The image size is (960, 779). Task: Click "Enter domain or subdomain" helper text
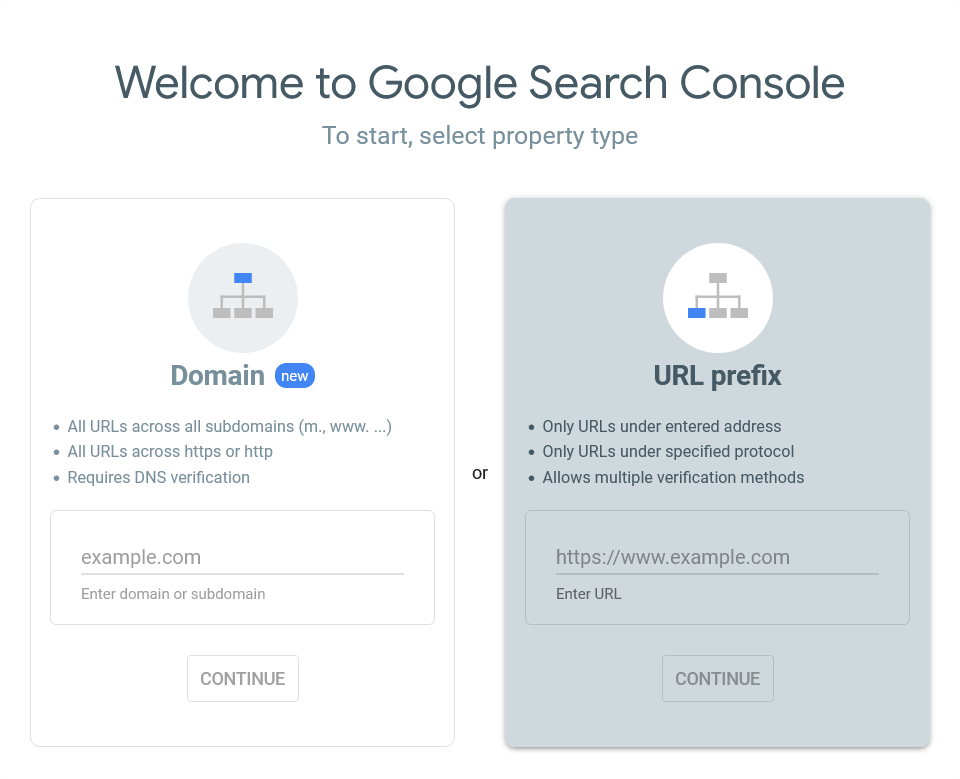pos(173,594)
